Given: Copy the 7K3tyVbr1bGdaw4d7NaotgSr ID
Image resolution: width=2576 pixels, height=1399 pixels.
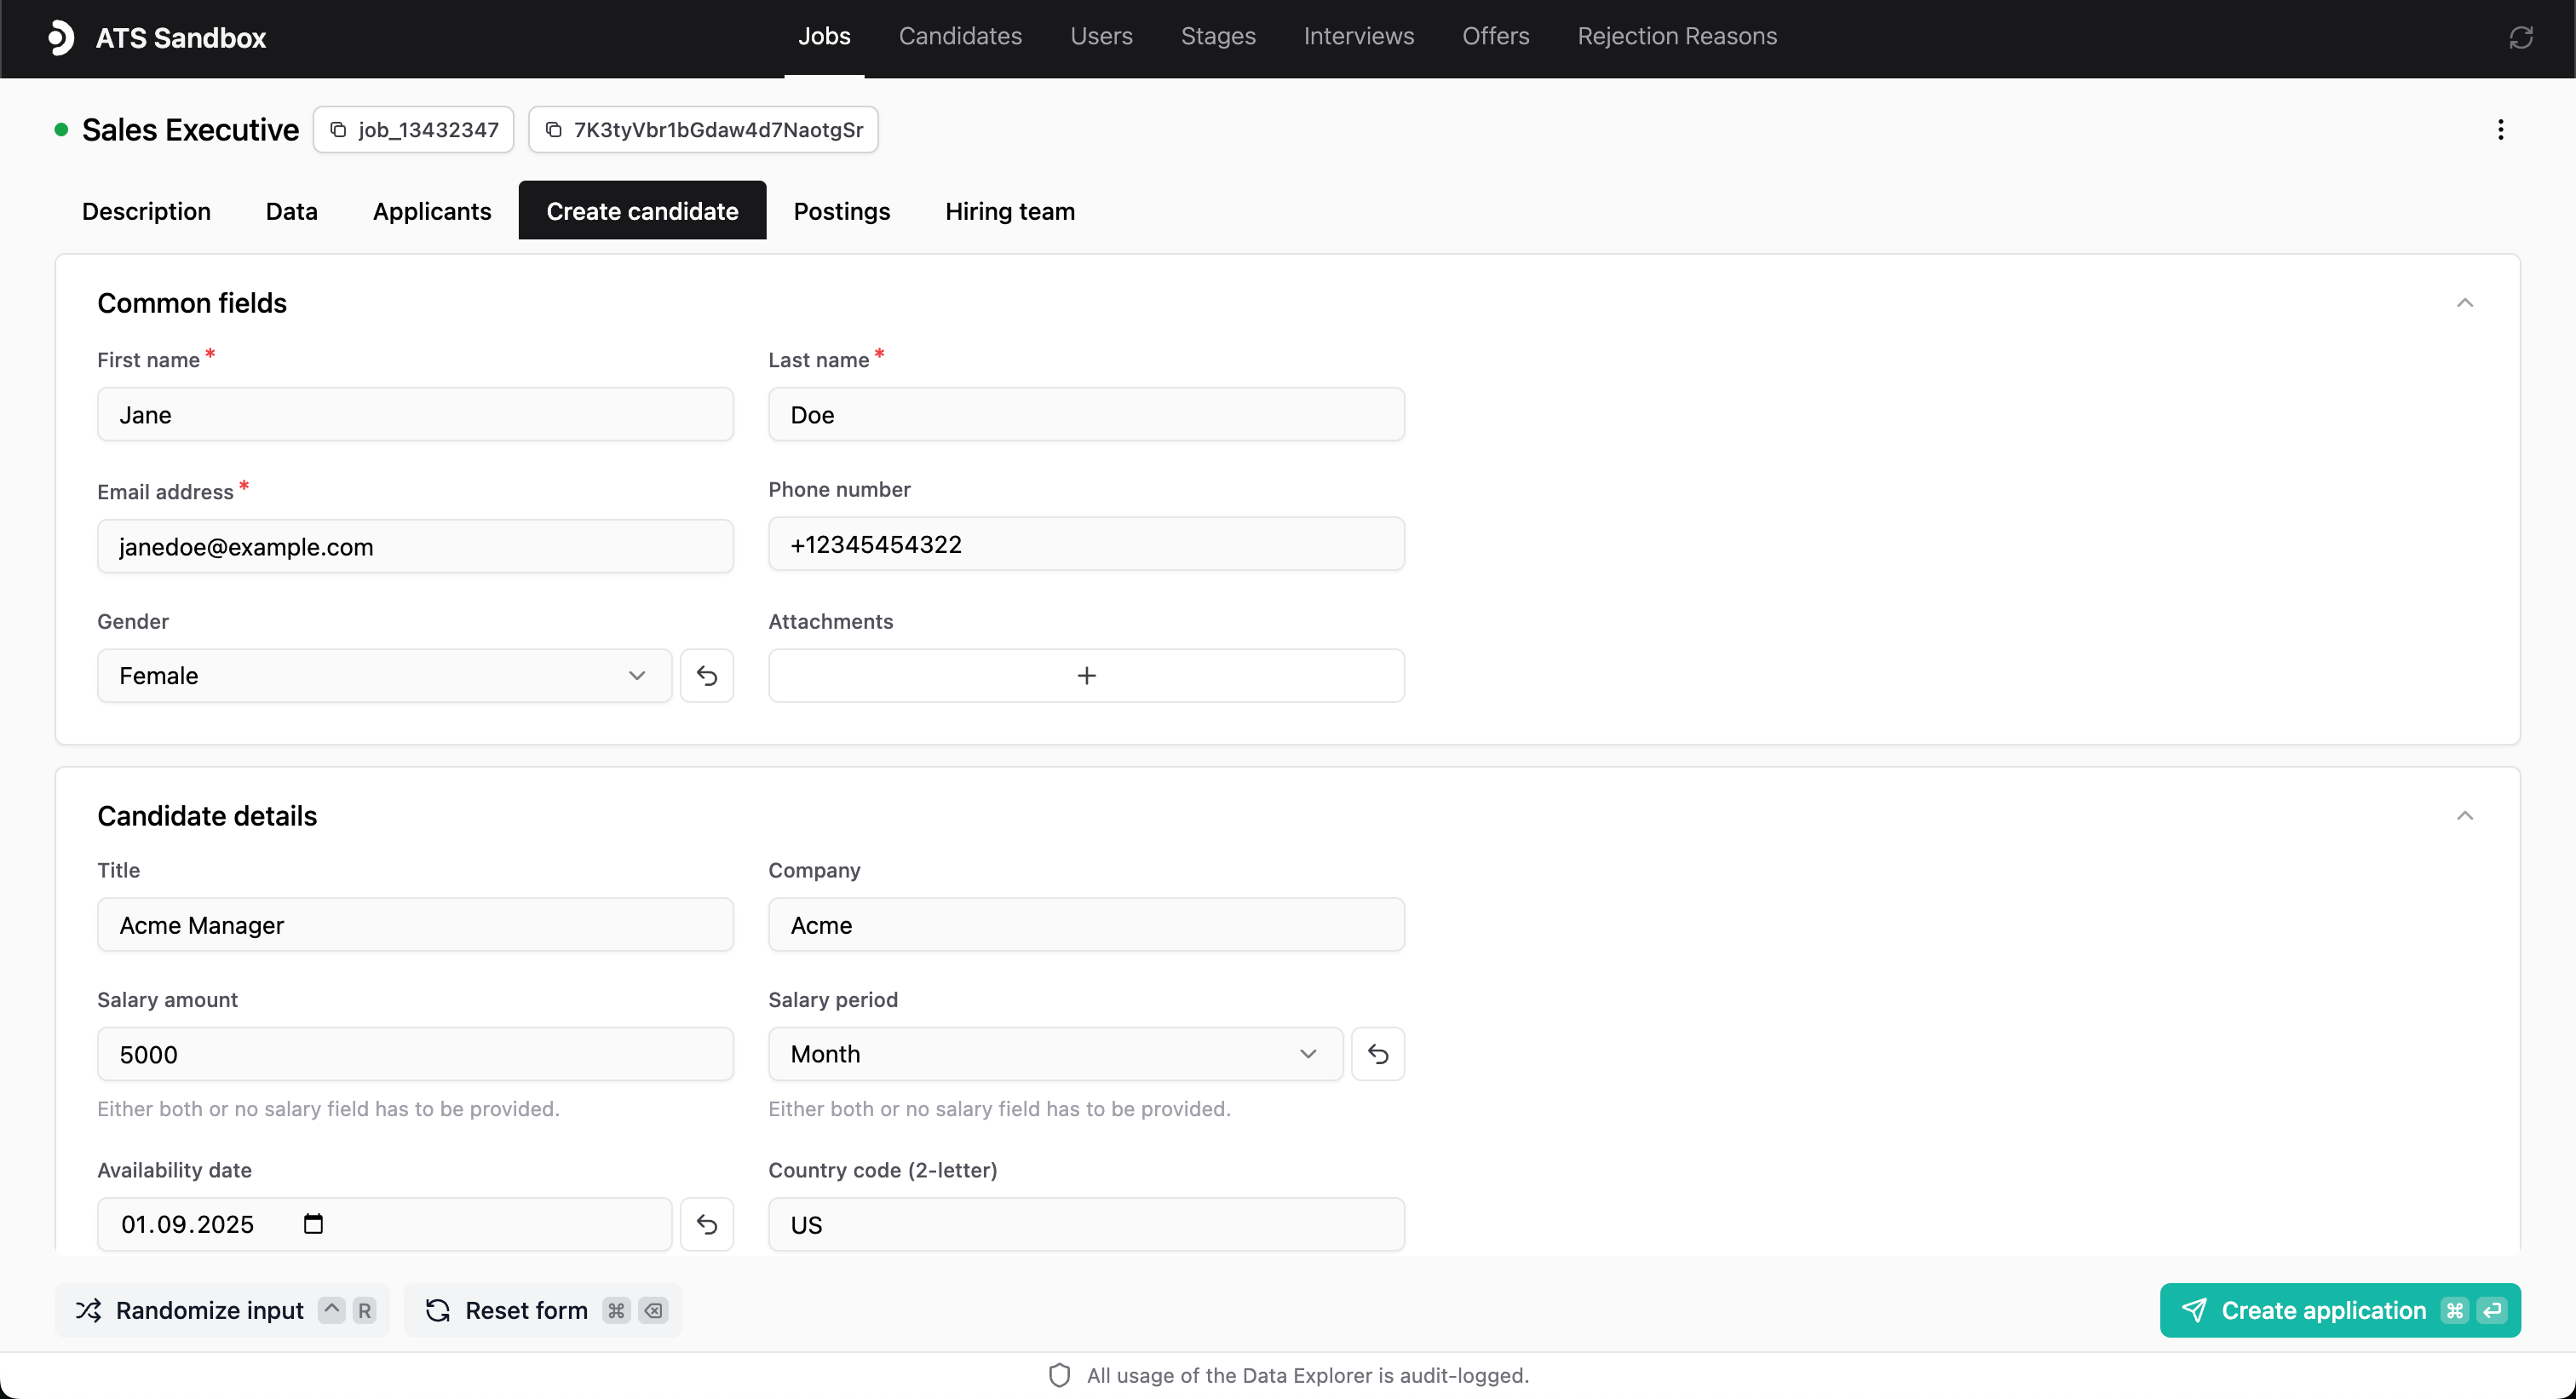Looking at the screenshot, I should click(x=704, y=130).
